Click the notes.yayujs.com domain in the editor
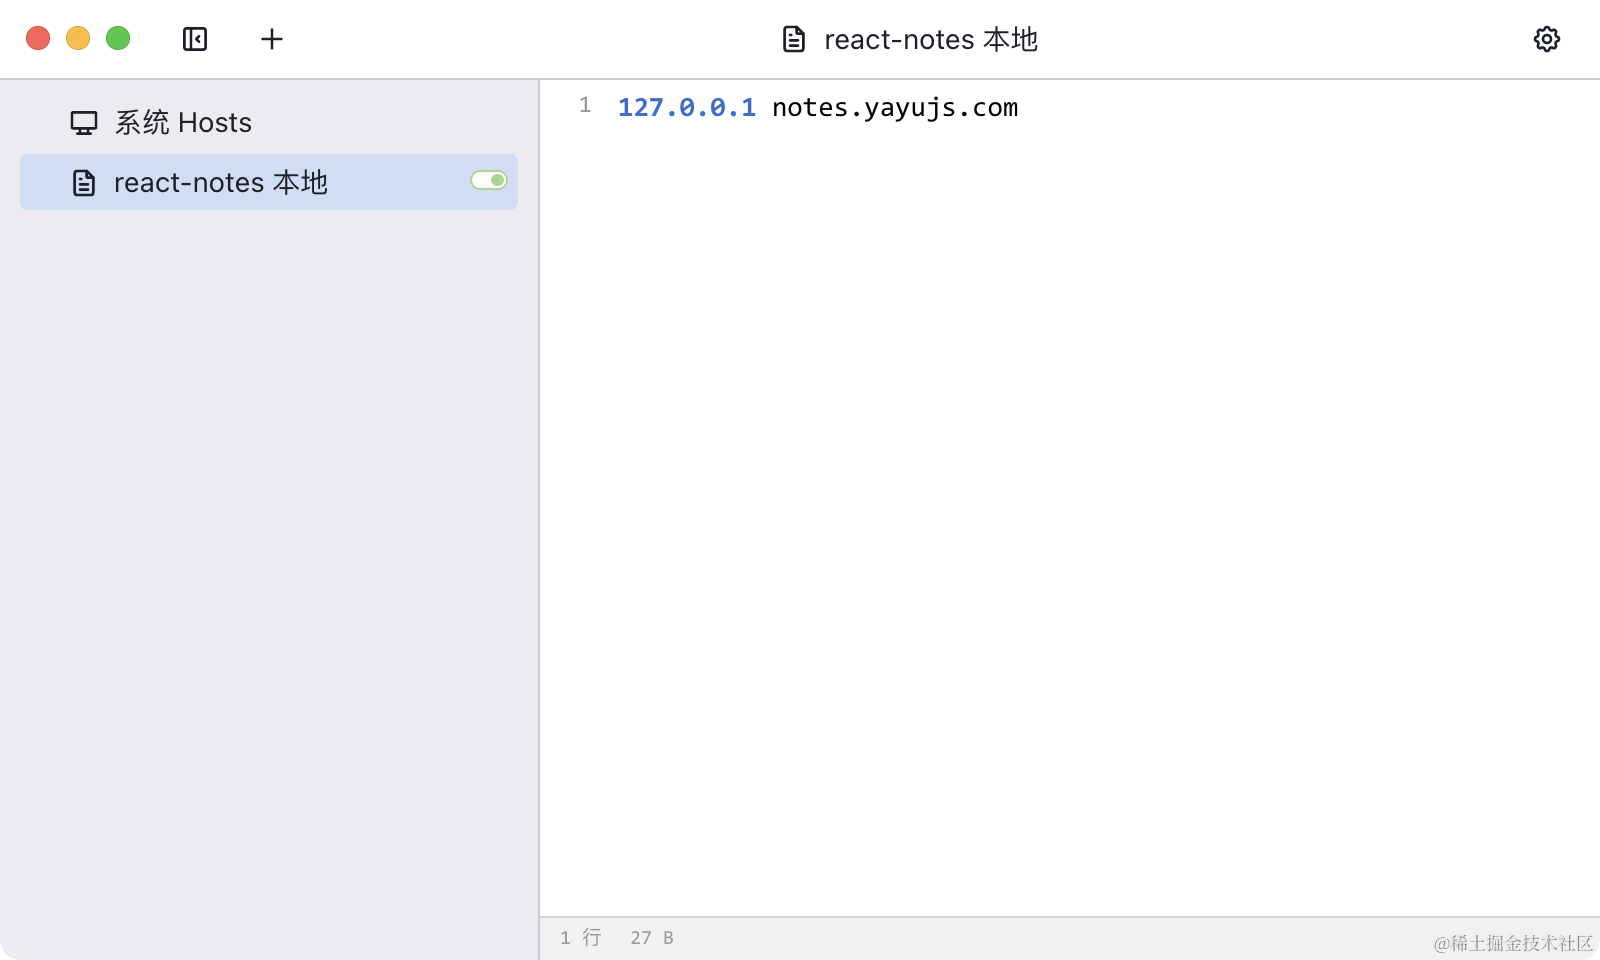Viewport: 1600px width, 960px height. click(x=894, y=108)
